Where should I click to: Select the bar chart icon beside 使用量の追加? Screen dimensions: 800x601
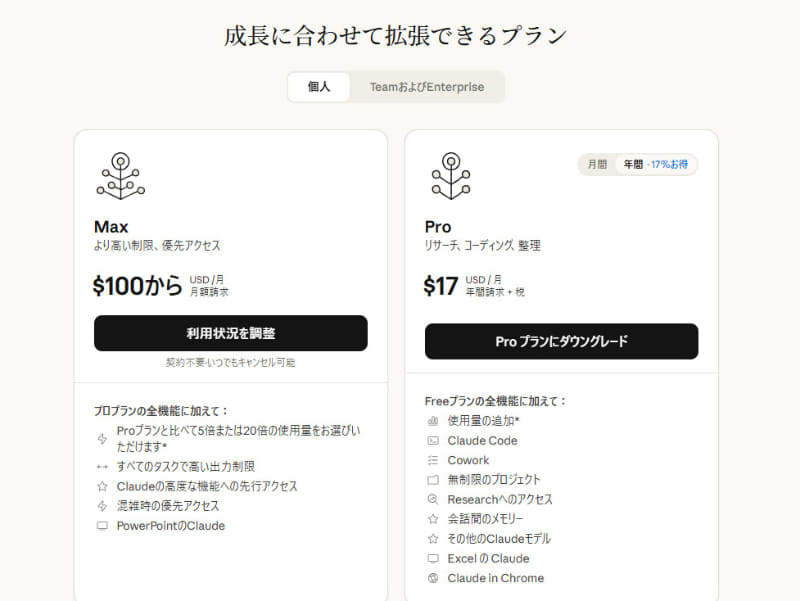pos(432,422)
